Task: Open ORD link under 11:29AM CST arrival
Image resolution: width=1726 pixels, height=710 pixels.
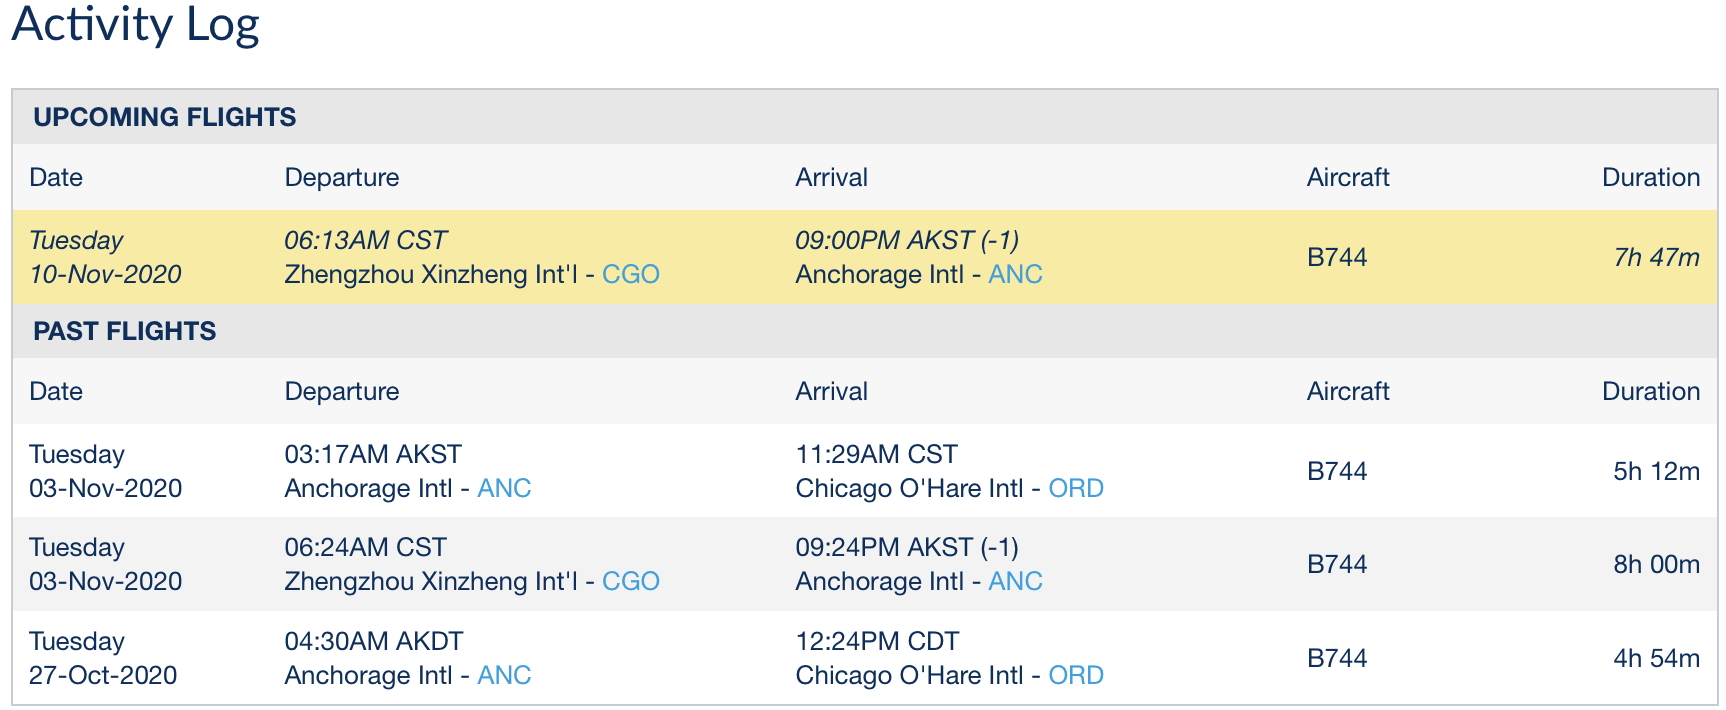Action: click(x=1075, y=488)
